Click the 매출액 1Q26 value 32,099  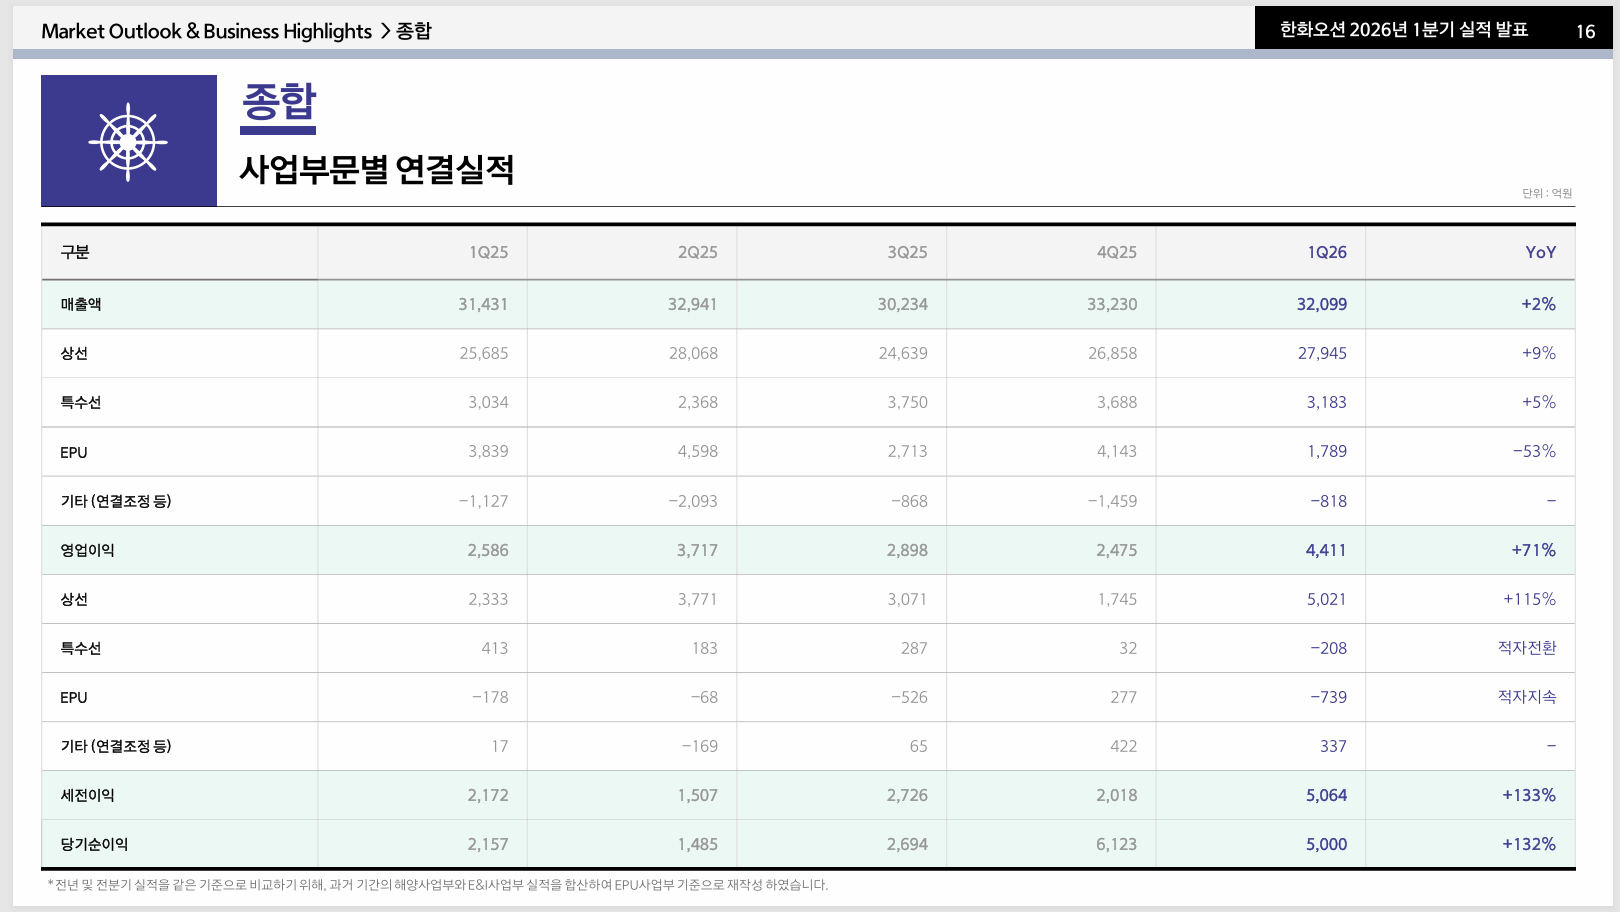[1322, 304]
